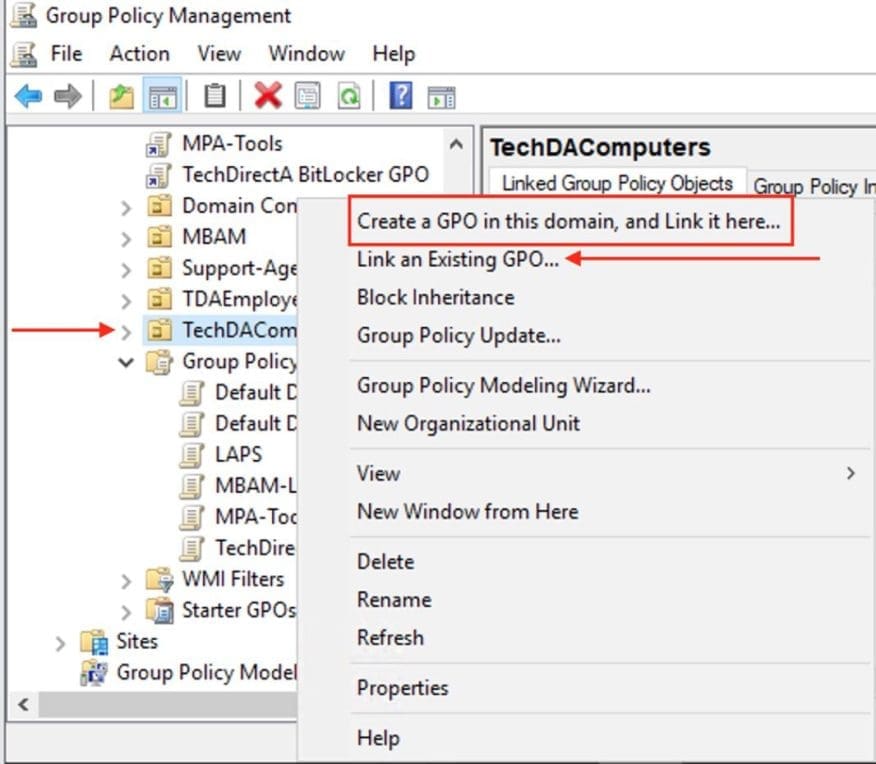Click the tree pane scroll up arrow
876x764 pixels.
(x=456, y=144)
